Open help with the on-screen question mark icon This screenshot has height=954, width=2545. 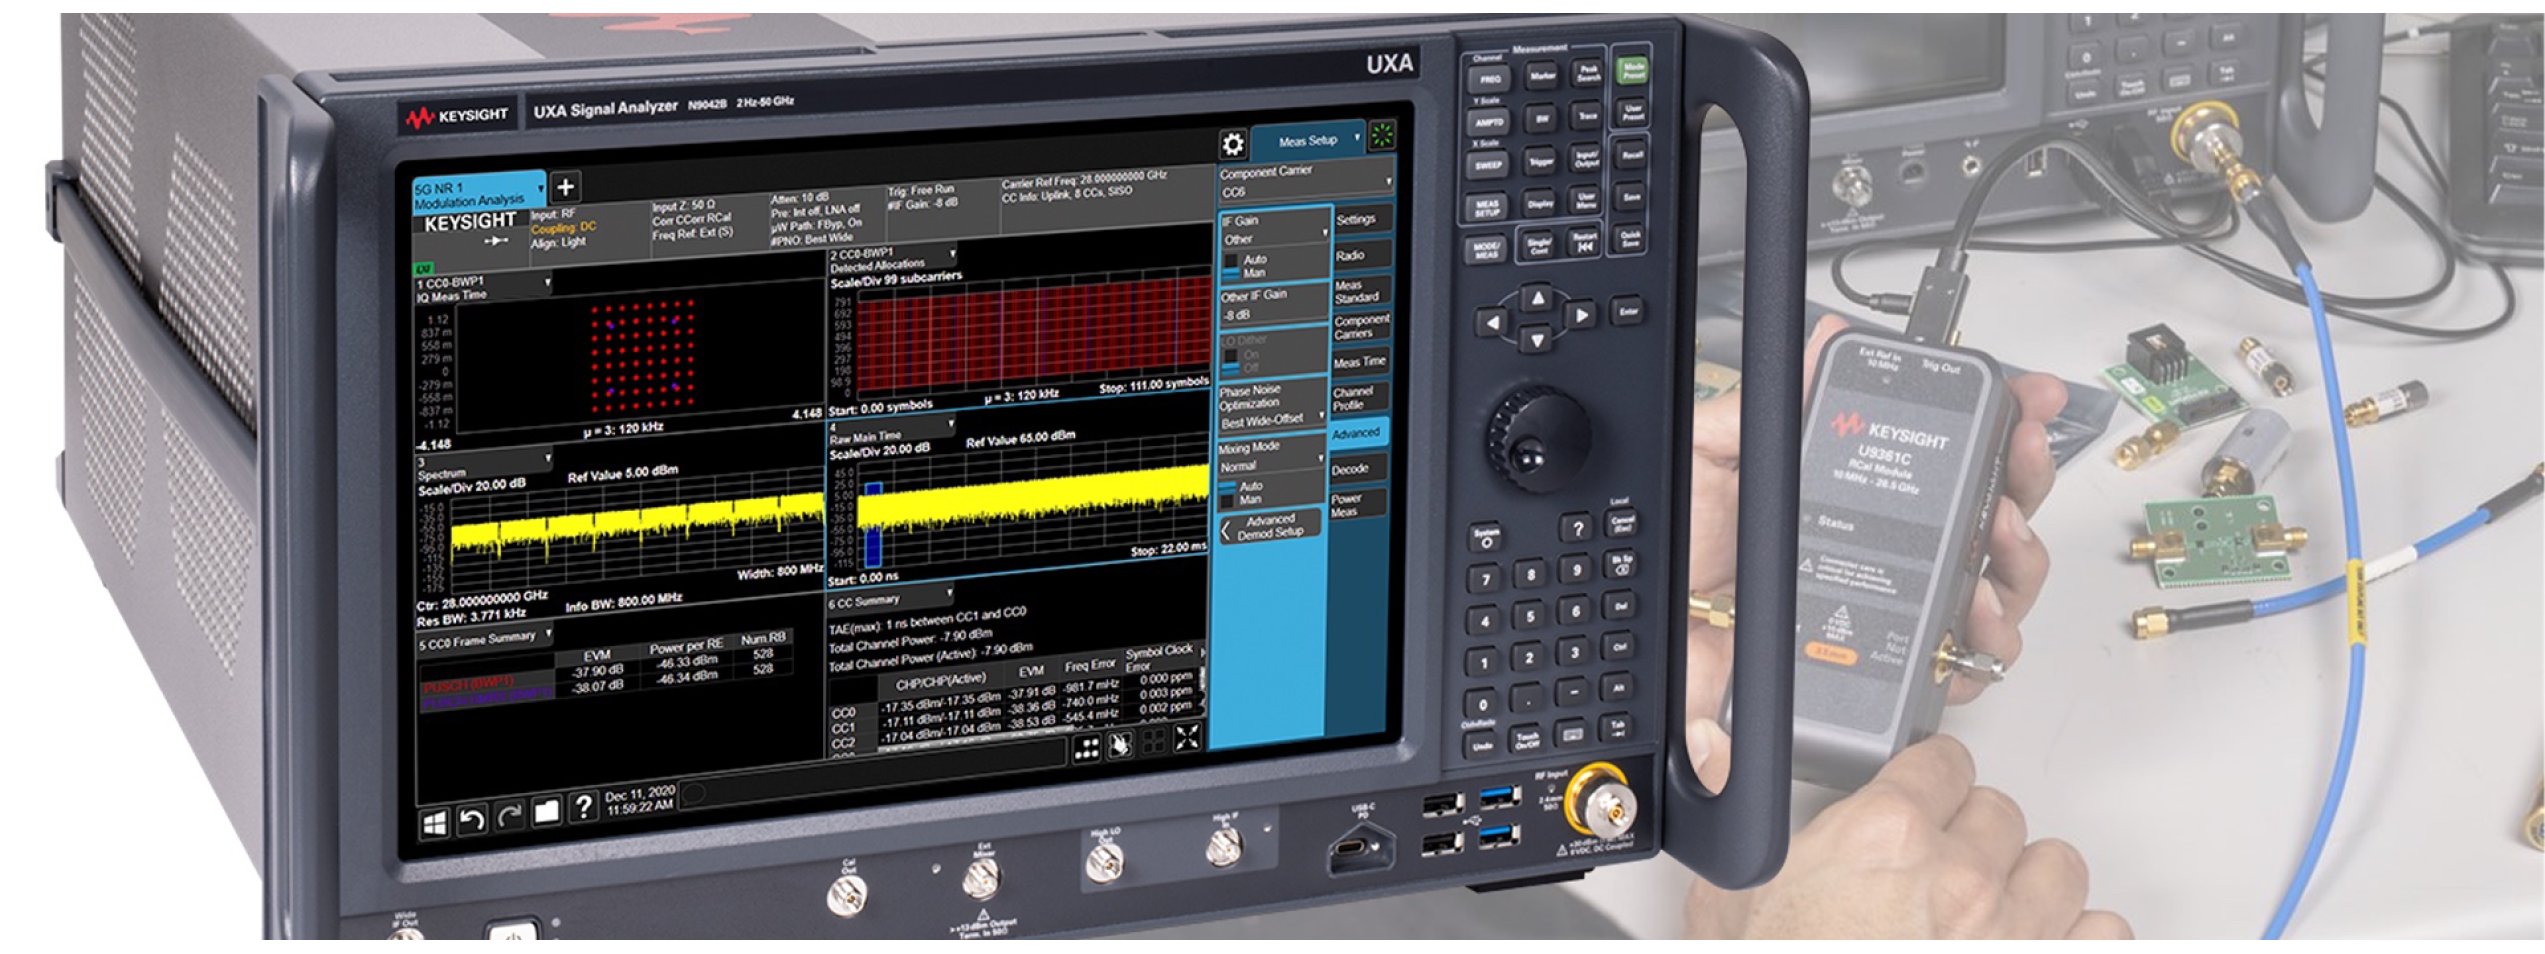pos(582,806)
